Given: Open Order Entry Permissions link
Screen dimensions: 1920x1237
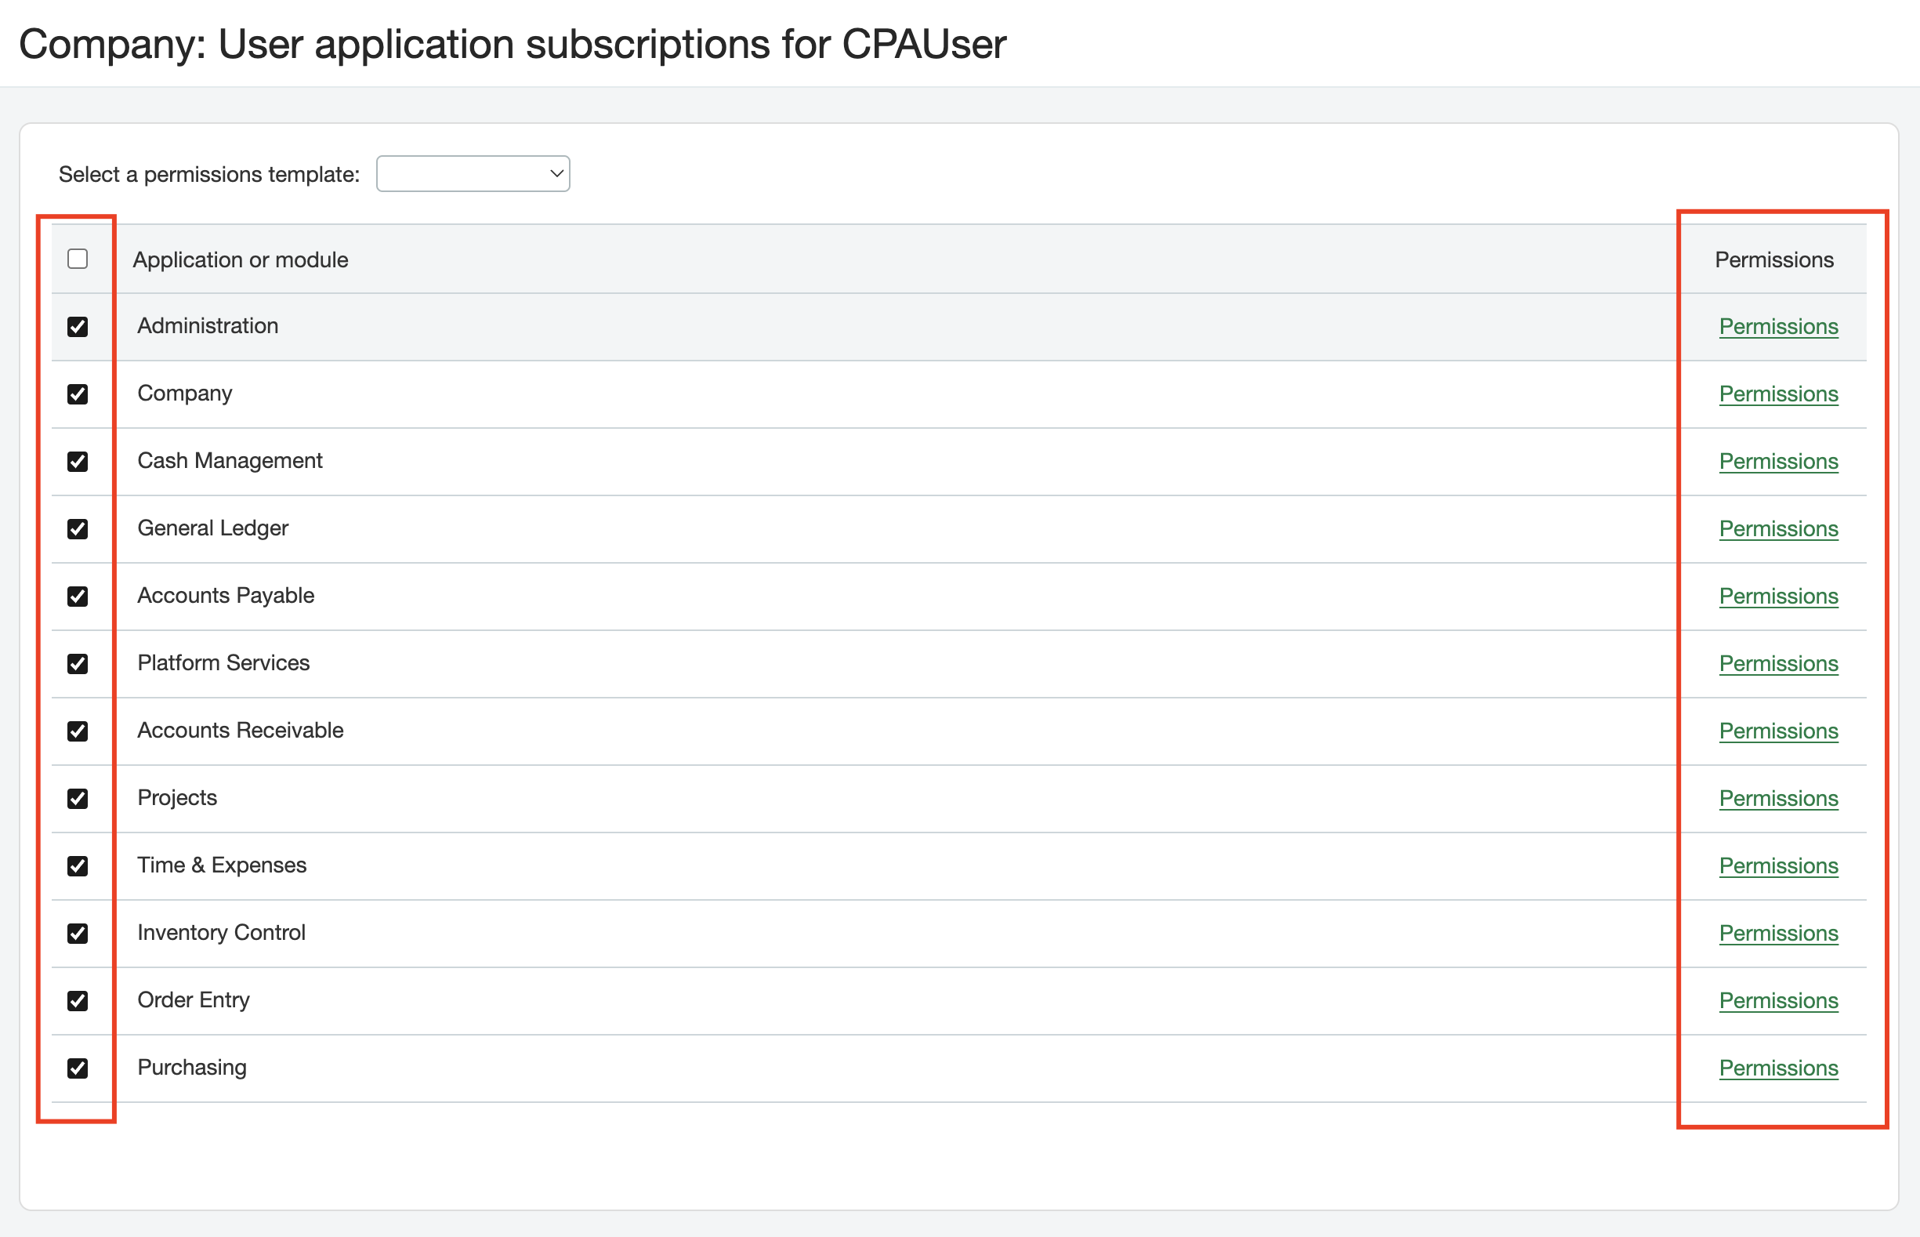Looking at the screenshot, I should coord(1778,1001).
